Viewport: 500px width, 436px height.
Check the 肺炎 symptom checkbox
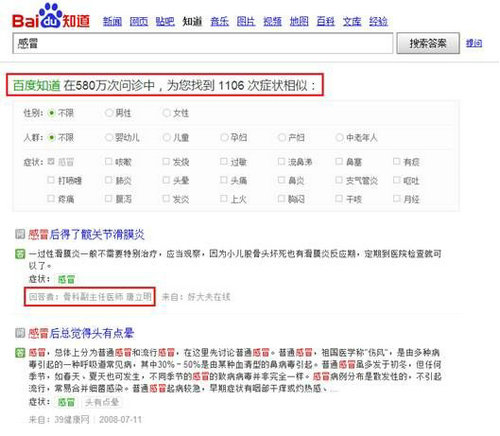108,180
